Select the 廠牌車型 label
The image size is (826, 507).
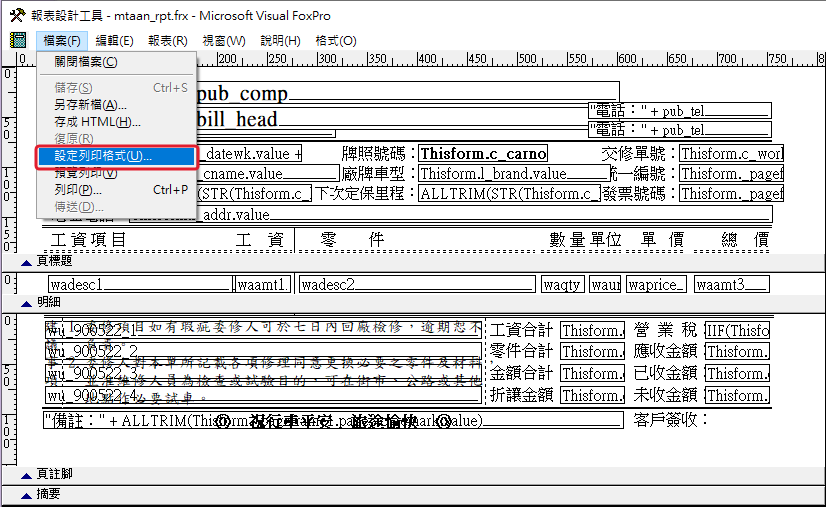374,173
